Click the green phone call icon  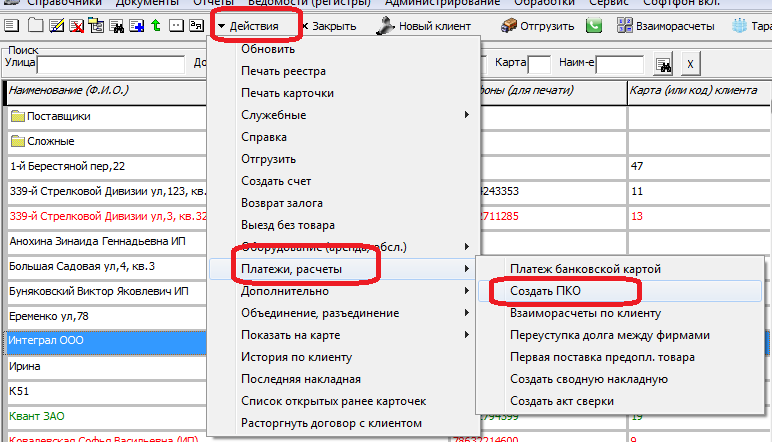pyautogui.click(x=593, y=25)
